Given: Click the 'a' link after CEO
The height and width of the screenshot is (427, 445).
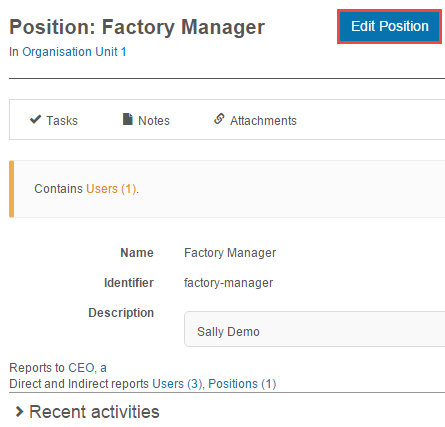Looking at the screenshot, I should click(x=103, y=368).
